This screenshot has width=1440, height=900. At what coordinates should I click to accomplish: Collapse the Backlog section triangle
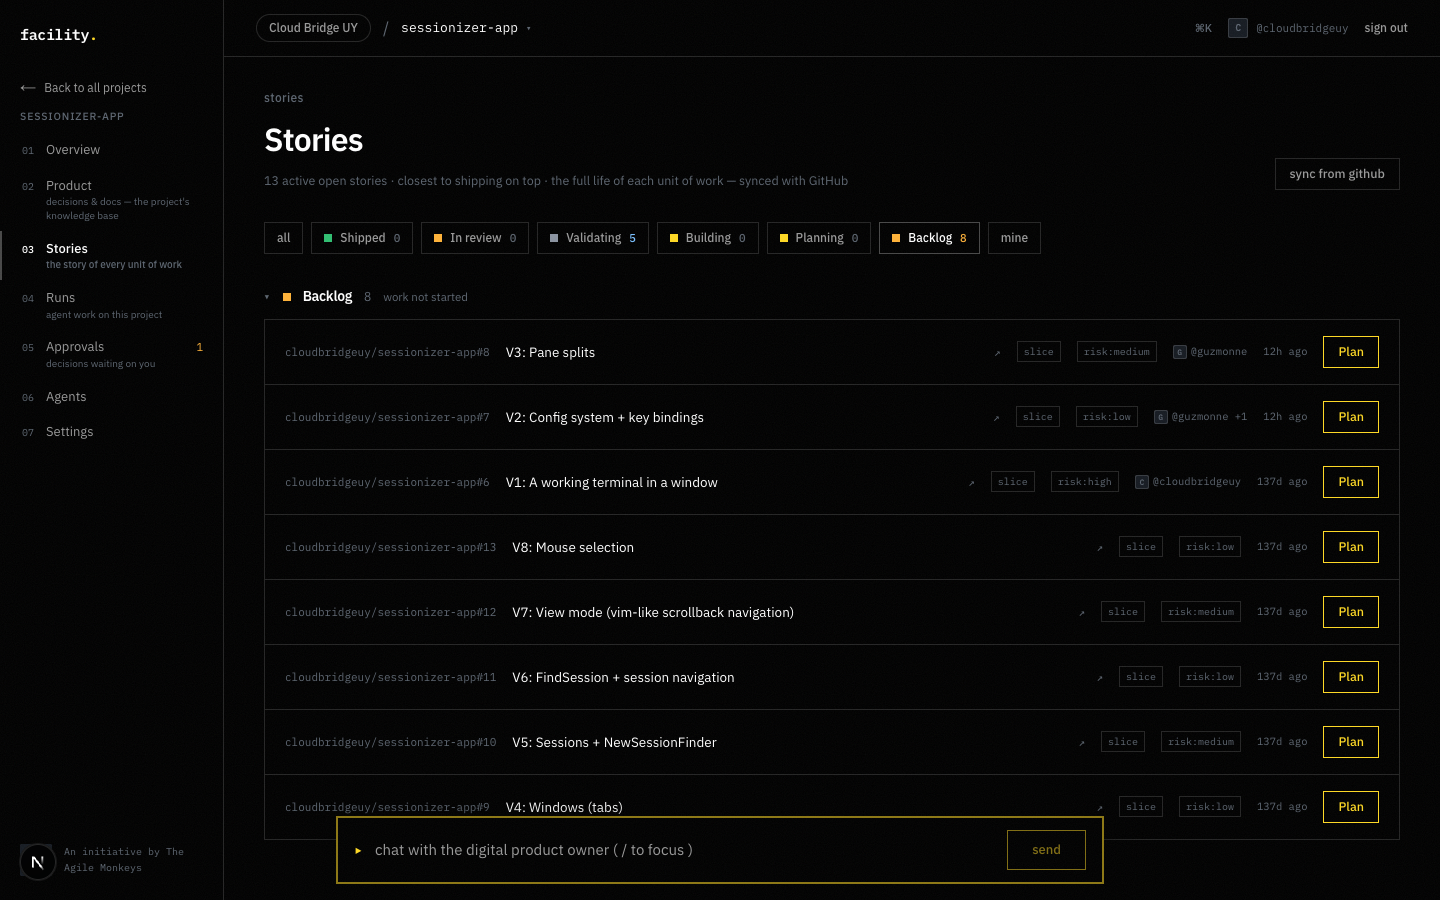[267, 297]
